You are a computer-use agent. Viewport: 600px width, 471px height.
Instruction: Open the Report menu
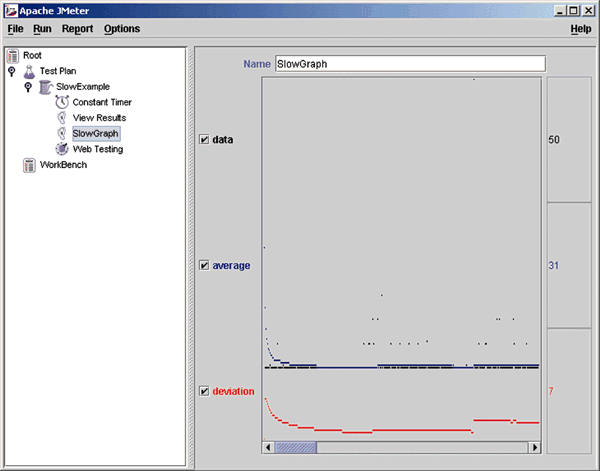[77, 29]
